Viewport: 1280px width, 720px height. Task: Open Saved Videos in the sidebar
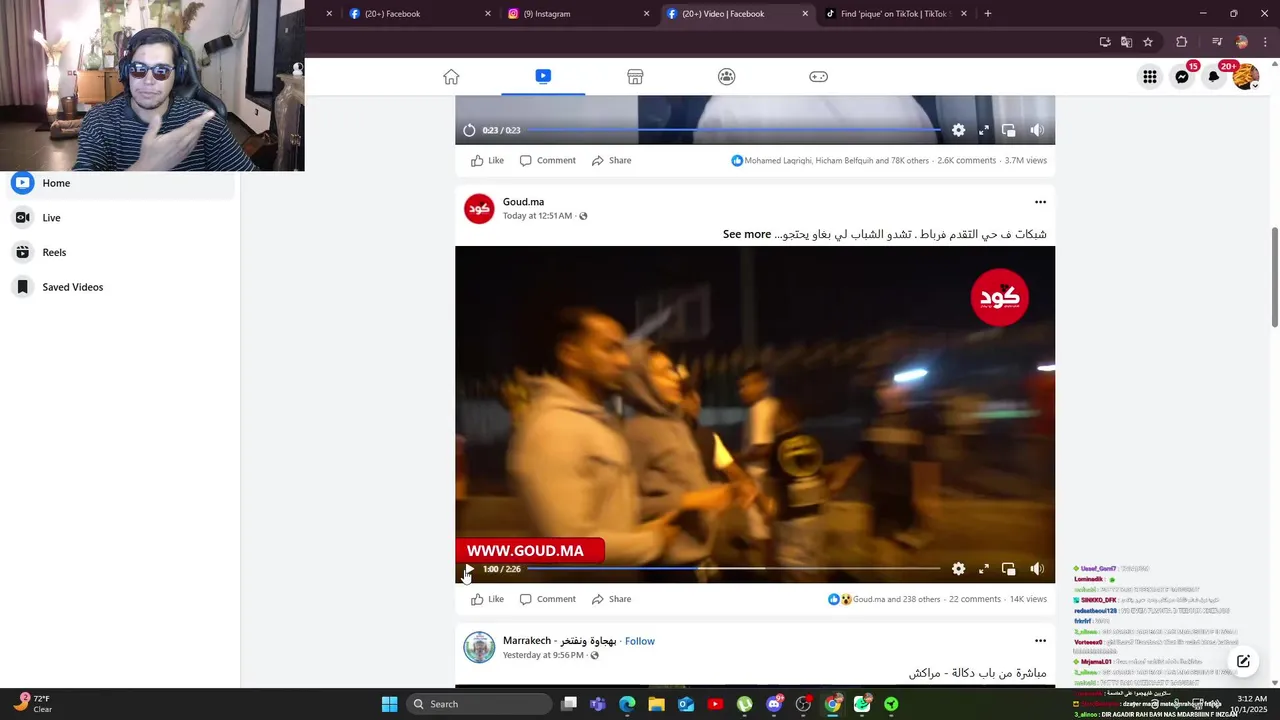(120, 287)
